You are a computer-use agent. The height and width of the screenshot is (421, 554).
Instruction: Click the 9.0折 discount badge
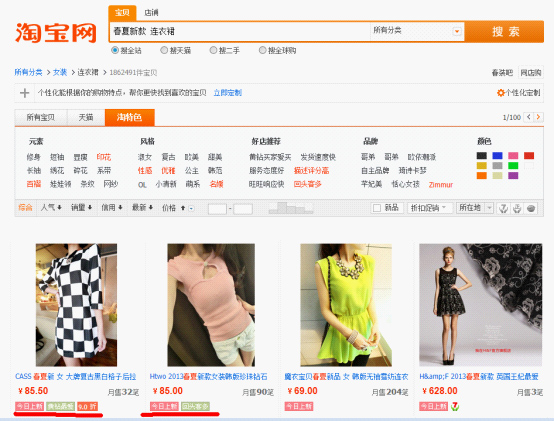pos(87,407)
